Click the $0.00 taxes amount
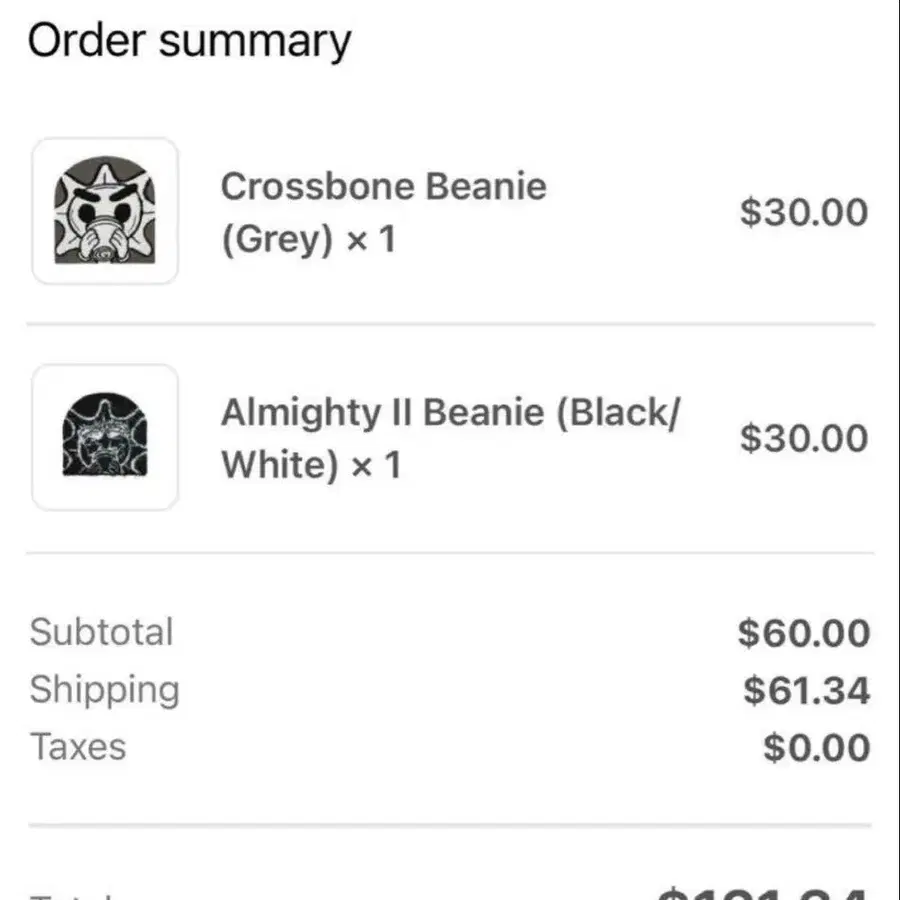 pos(816,748)
